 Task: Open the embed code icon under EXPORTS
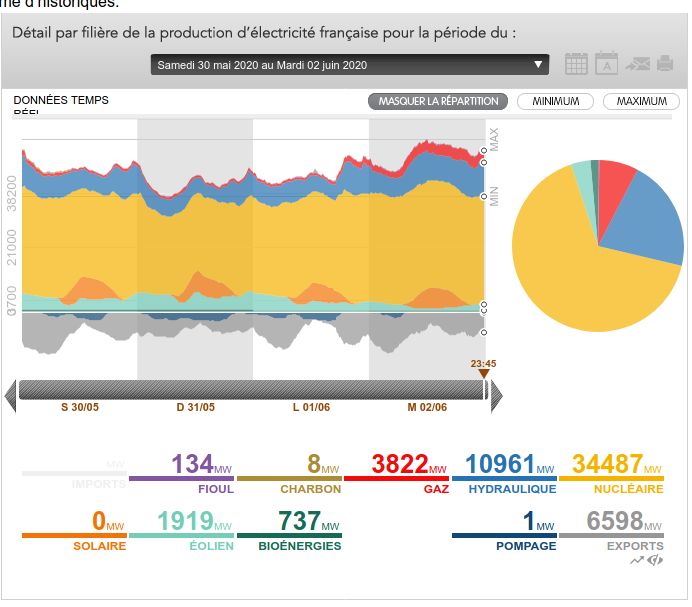pyautogui.click(x=656, y=560)
